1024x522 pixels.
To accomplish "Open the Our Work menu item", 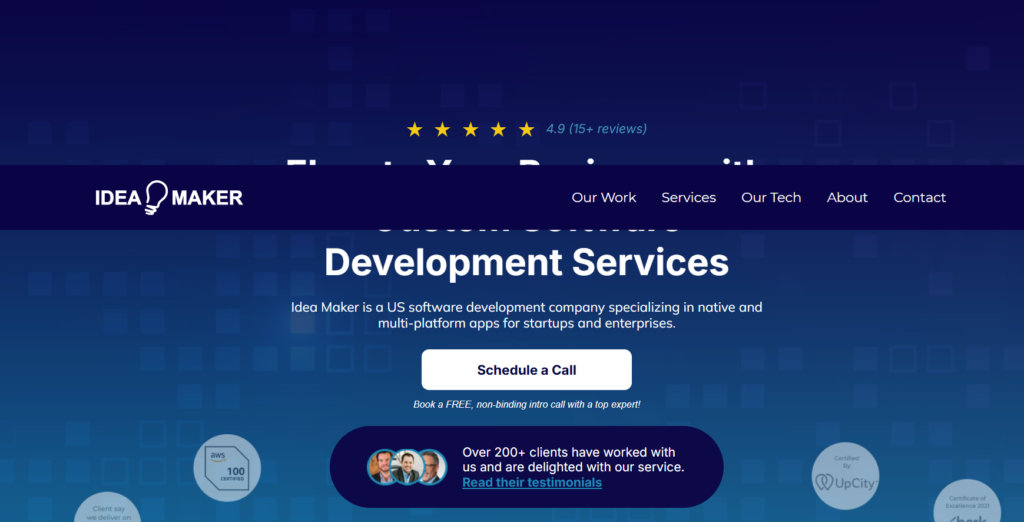I will coord(604,197).
